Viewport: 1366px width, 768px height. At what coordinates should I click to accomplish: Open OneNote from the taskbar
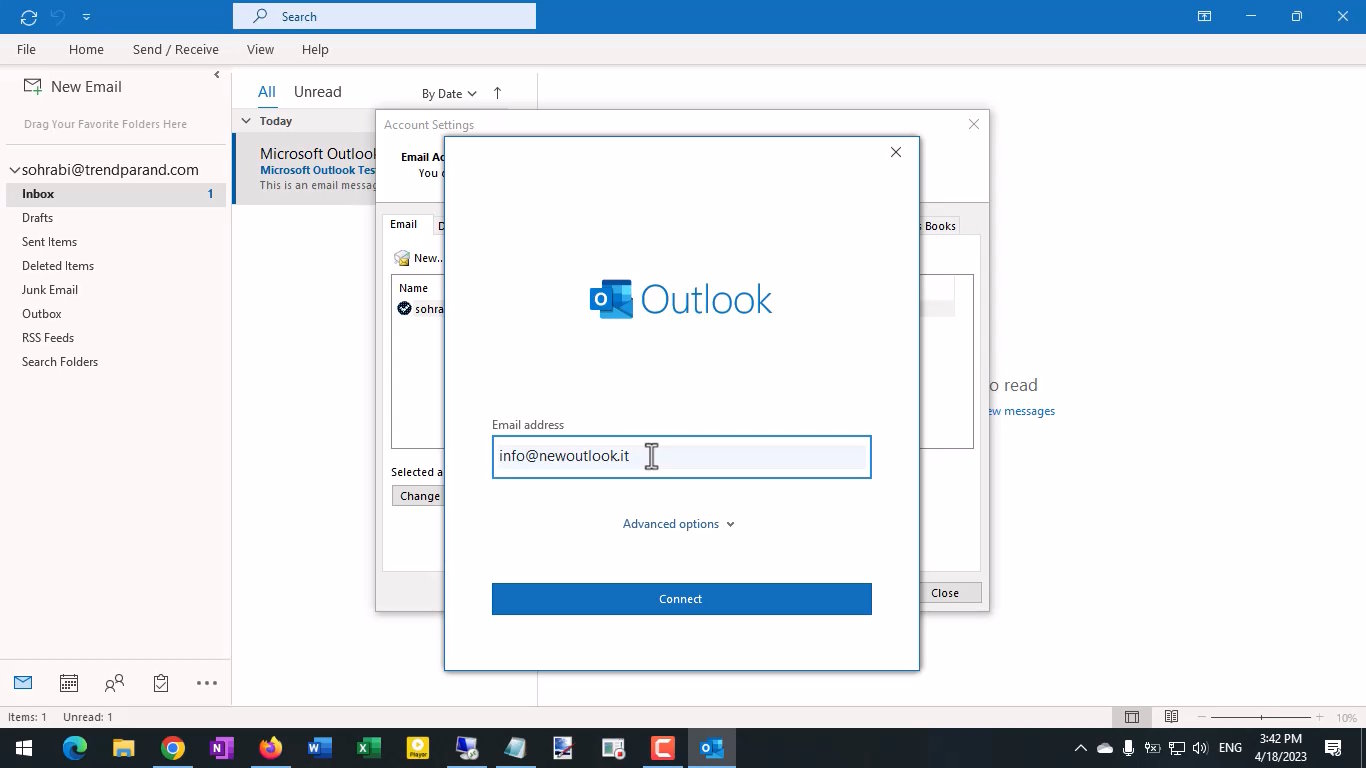pyautogui.click(x=221, y=748)
